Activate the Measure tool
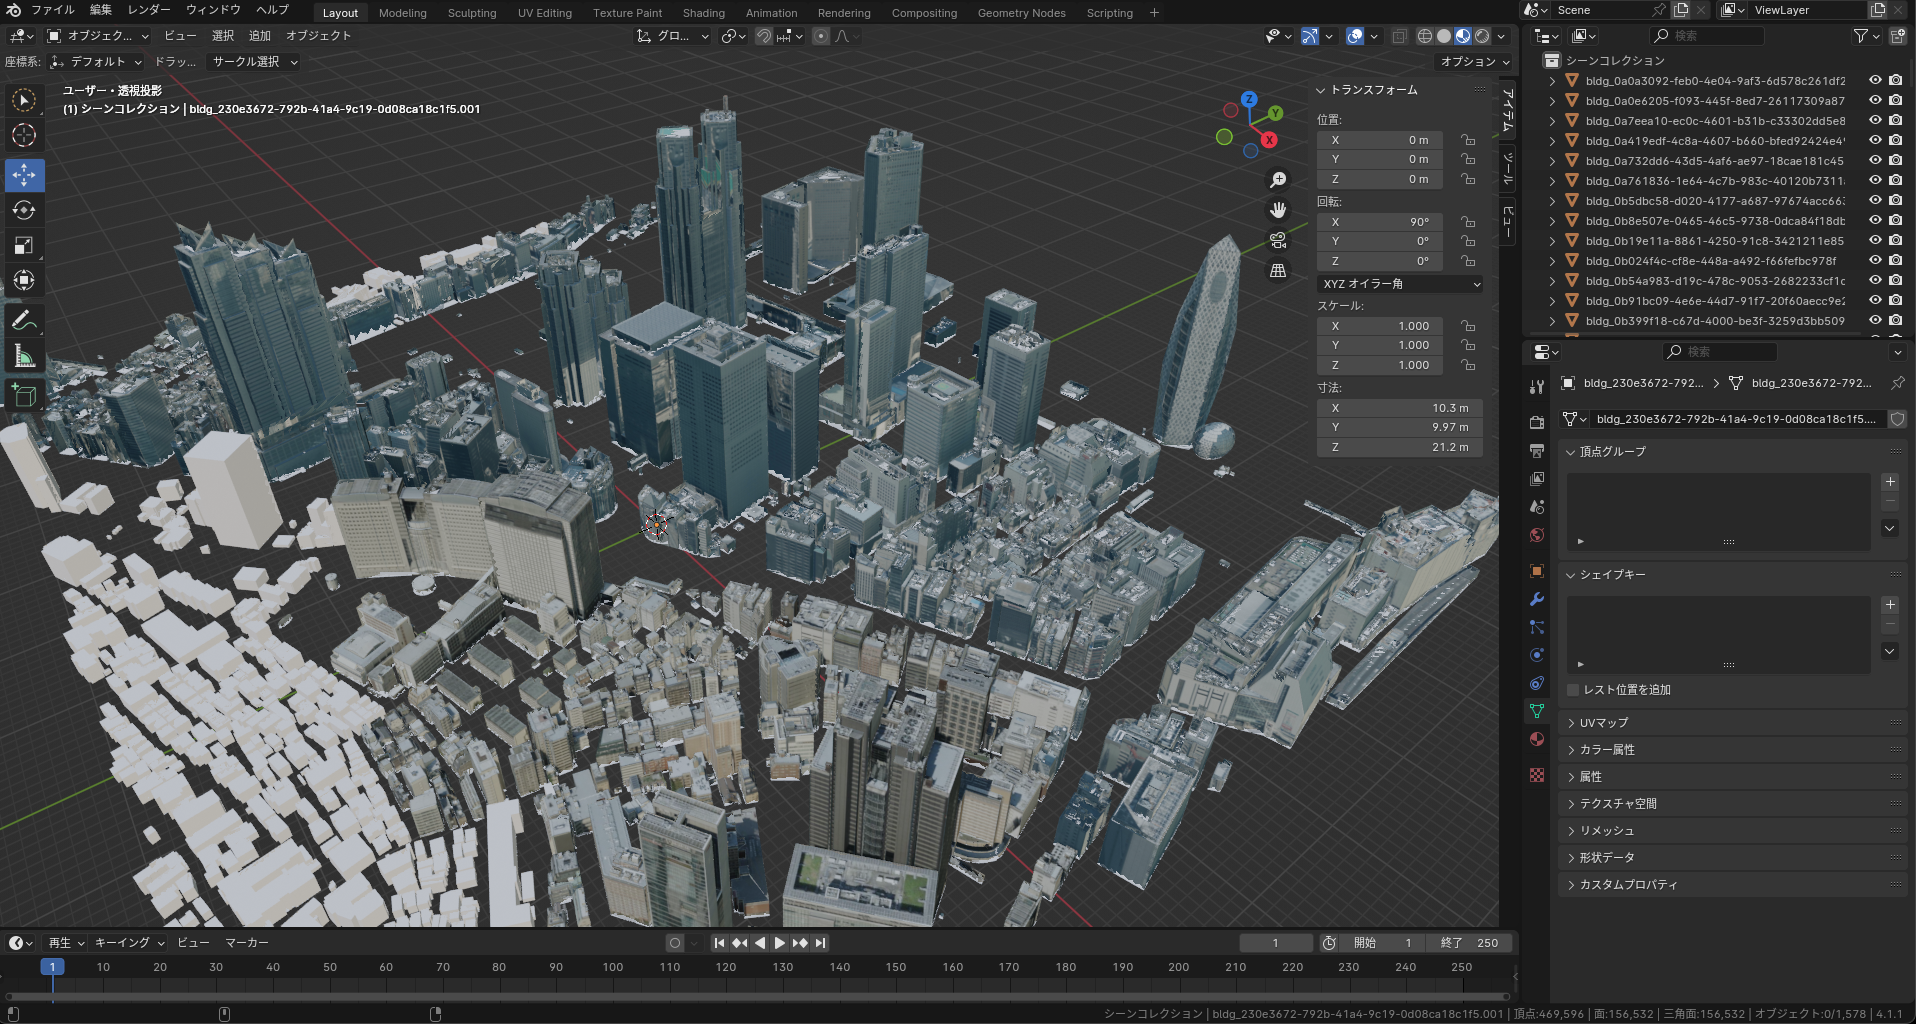The height and width of the screenshot is (1024, 1916). point(24,355)
